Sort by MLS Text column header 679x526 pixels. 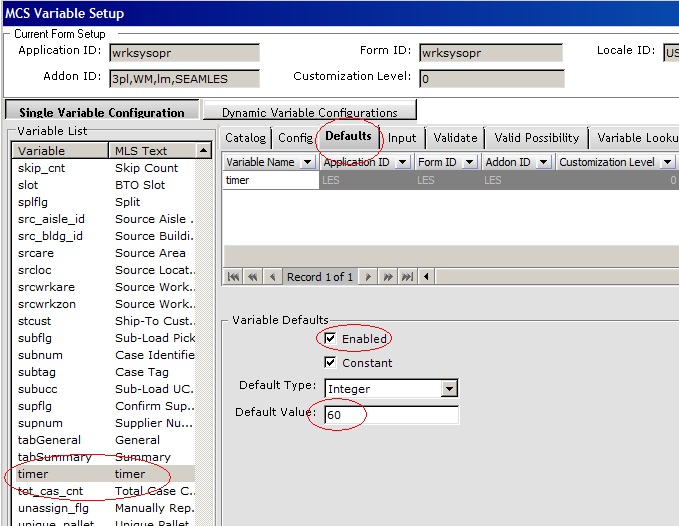coord(152,151)
